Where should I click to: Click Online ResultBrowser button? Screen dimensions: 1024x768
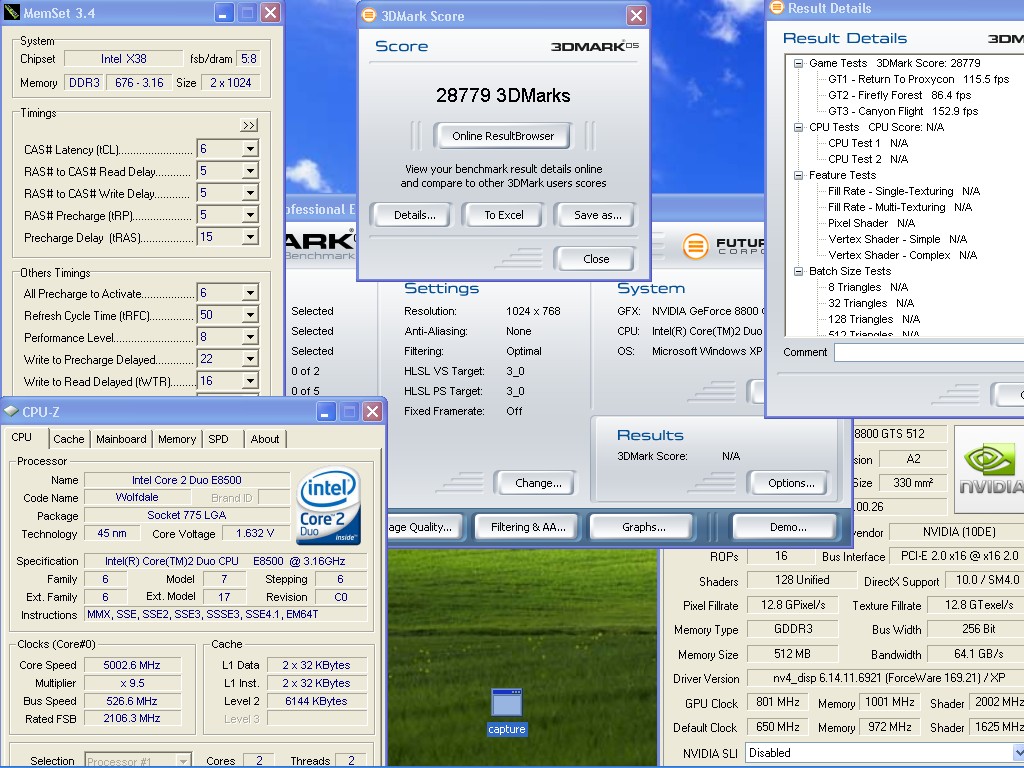pos(502,136)
